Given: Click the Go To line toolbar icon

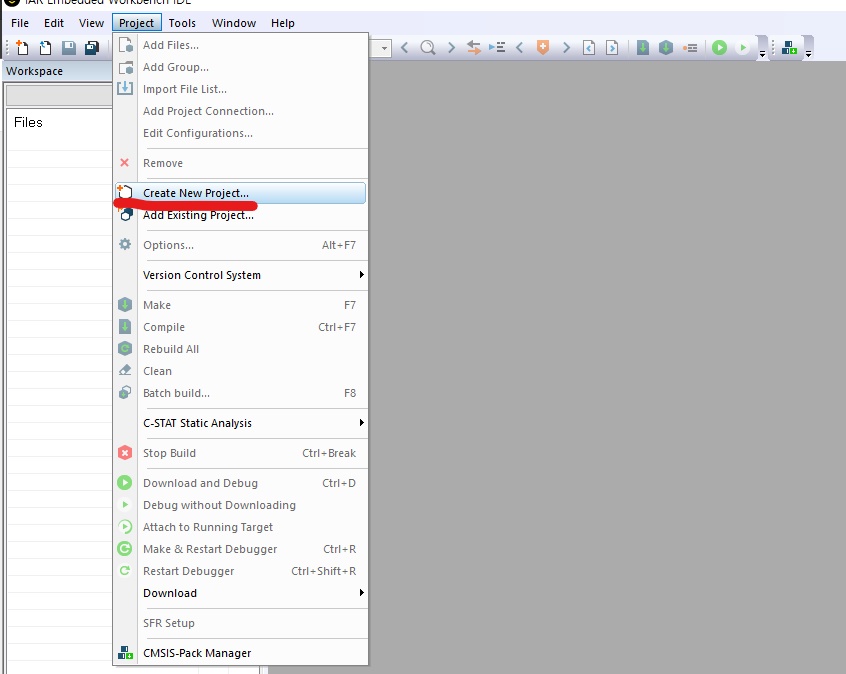Looking at the screenshot, I should [497, 47].
